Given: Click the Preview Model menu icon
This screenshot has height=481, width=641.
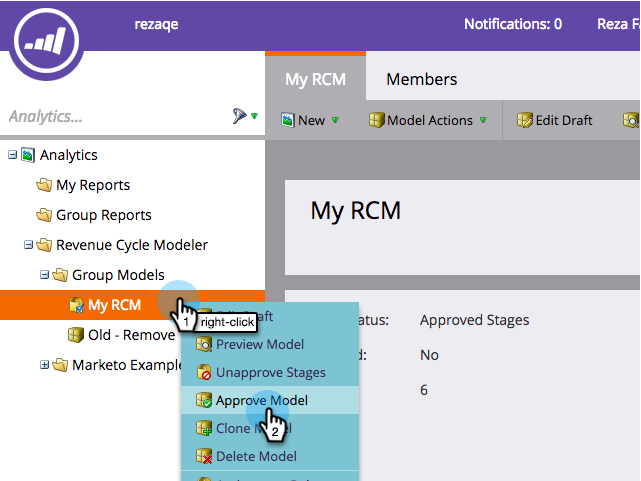Looking at the screenshot, I should pyautogui.click(x=204, y=344).
